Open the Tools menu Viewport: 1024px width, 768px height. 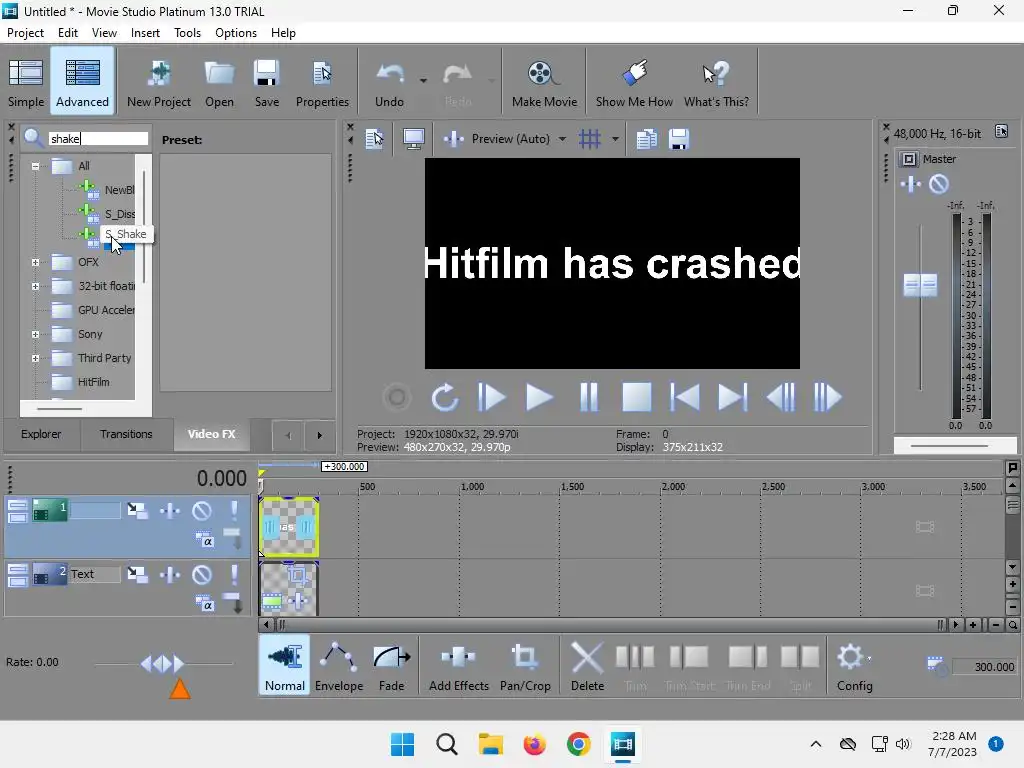coord(187,33)
